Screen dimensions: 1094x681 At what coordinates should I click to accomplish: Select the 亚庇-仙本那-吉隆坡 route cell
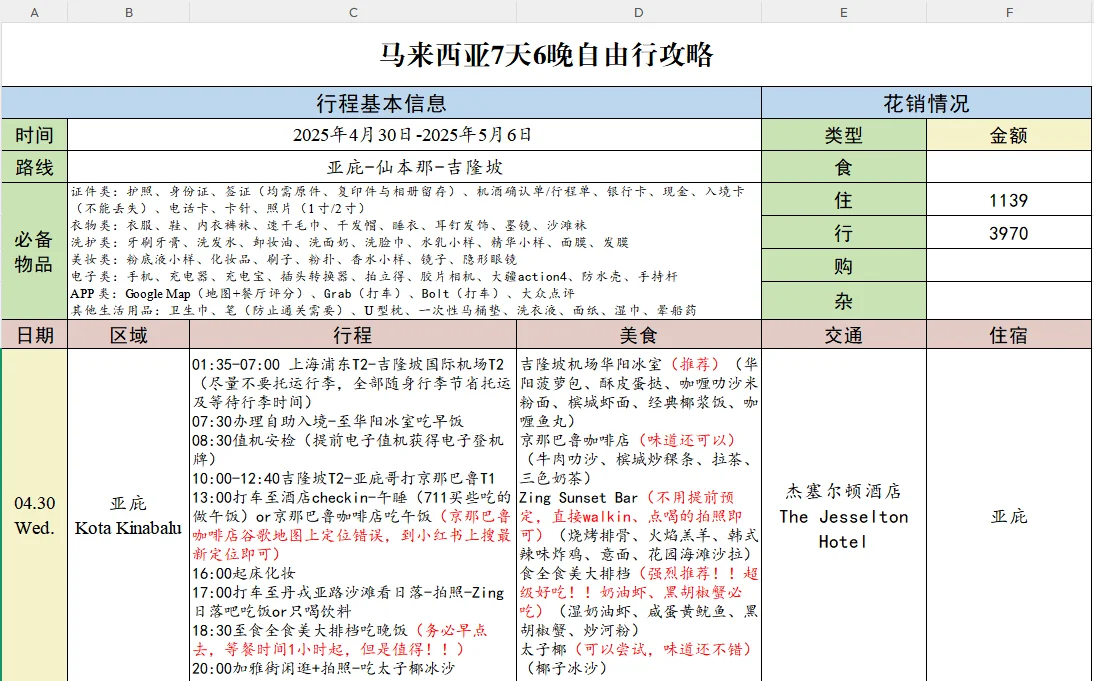click(415, 166)
